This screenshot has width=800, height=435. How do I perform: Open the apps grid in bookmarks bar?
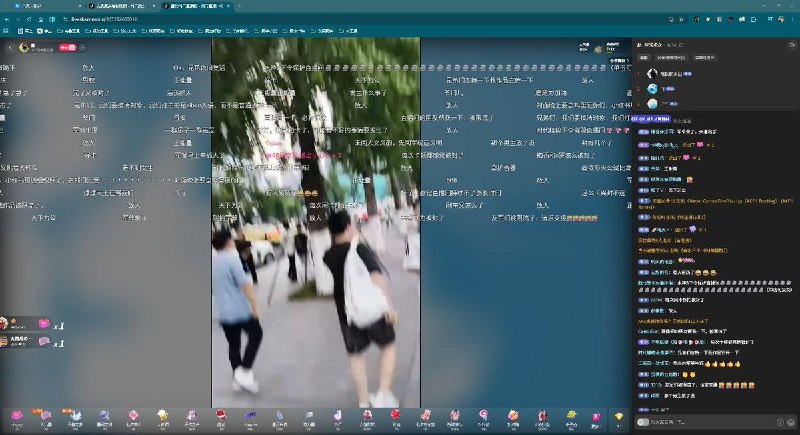[6, 31]
